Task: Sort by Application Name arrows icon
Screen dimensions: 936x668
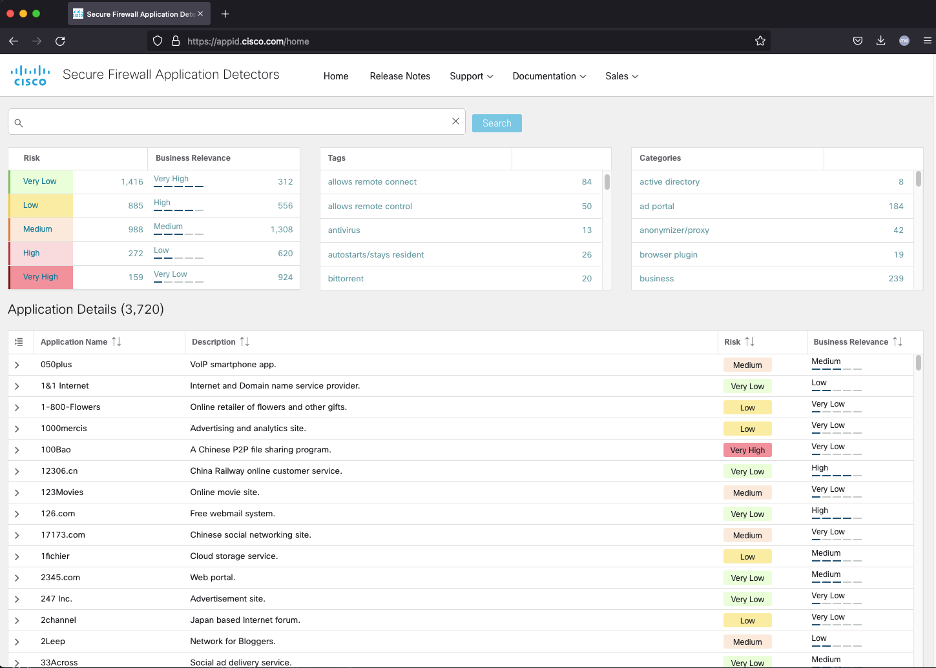Action: coord(117,342)
